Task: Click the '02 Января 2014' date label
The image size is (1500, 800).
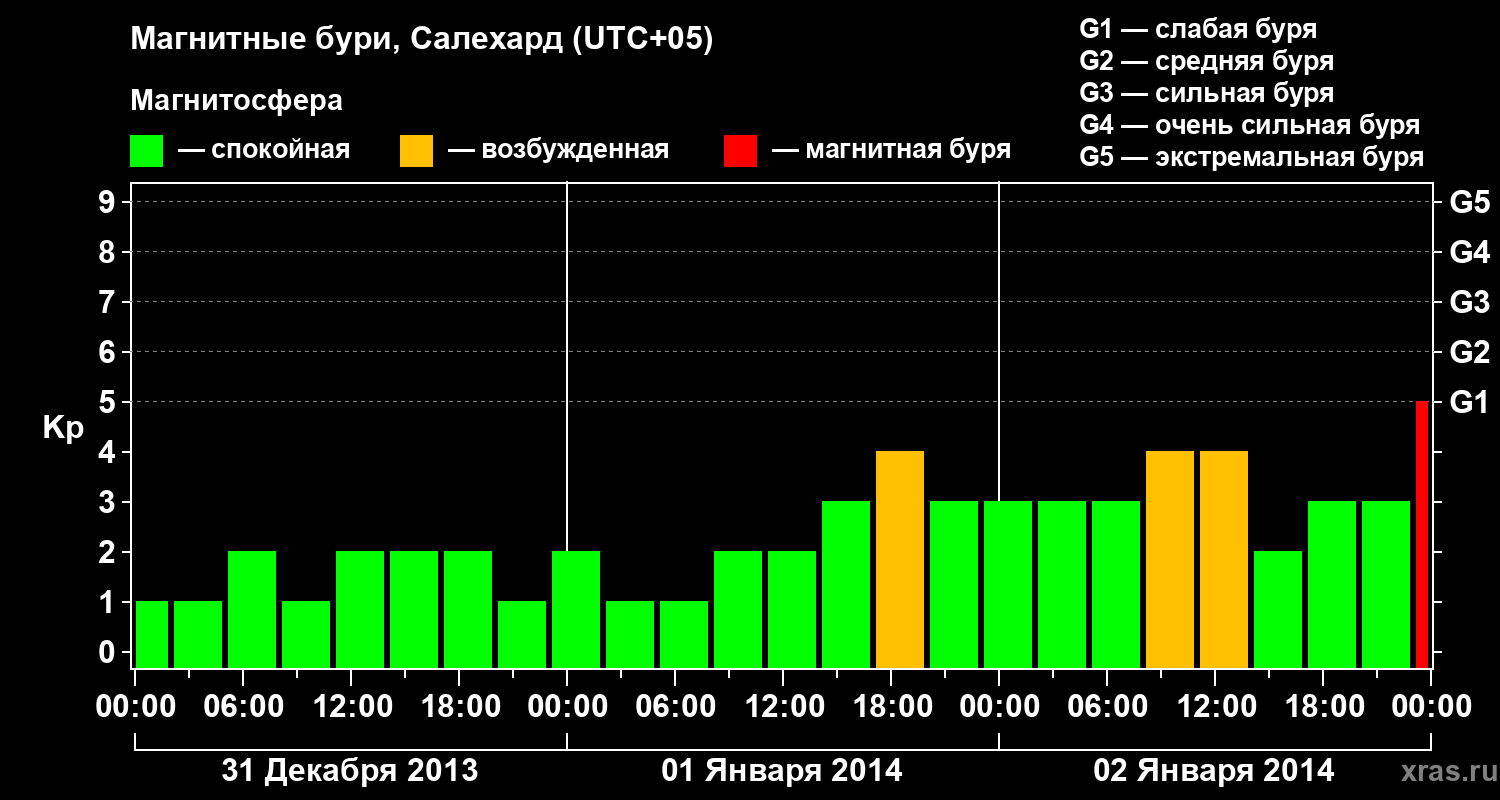Action: coord(1214,771)
